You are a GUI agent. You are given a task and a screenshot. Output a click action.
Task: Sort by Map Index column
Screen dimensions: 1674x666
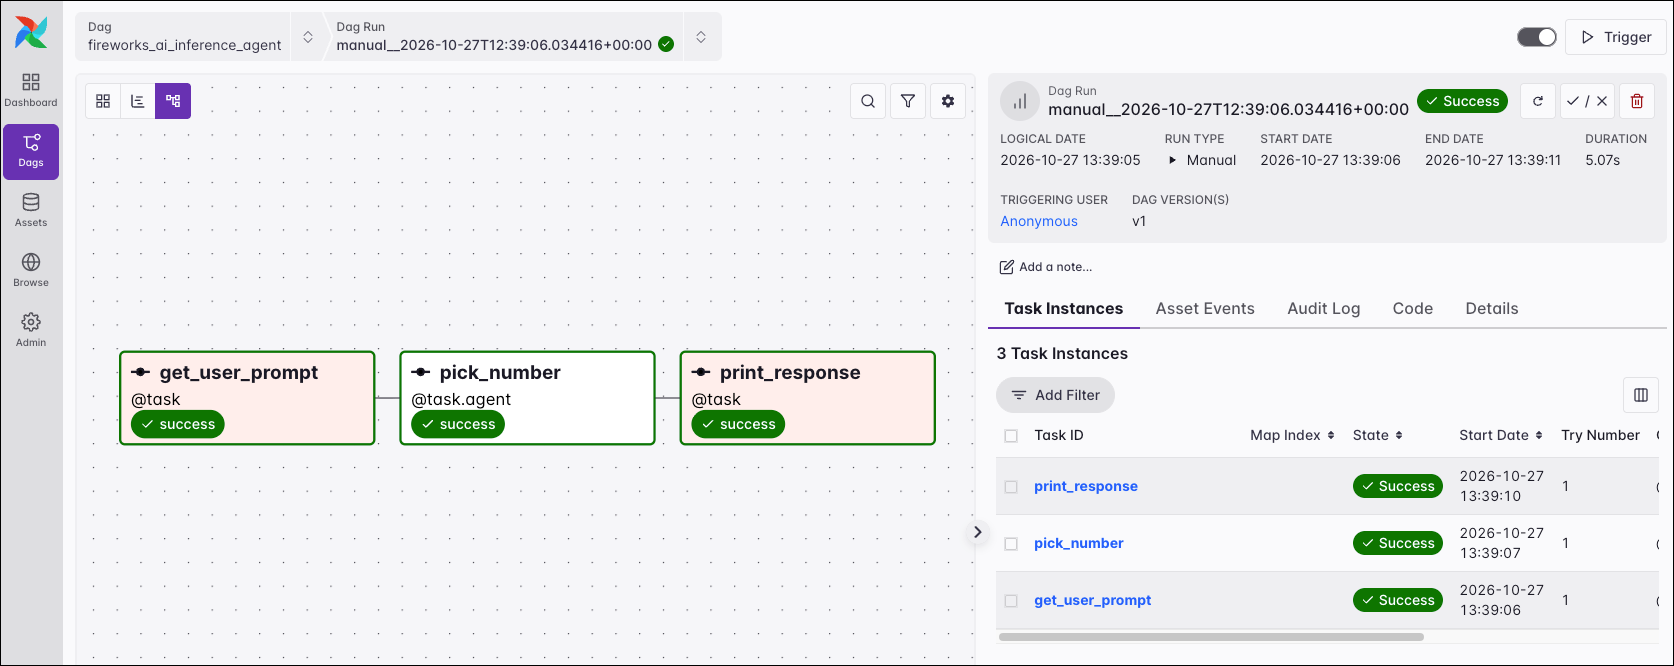point(1292,435)
